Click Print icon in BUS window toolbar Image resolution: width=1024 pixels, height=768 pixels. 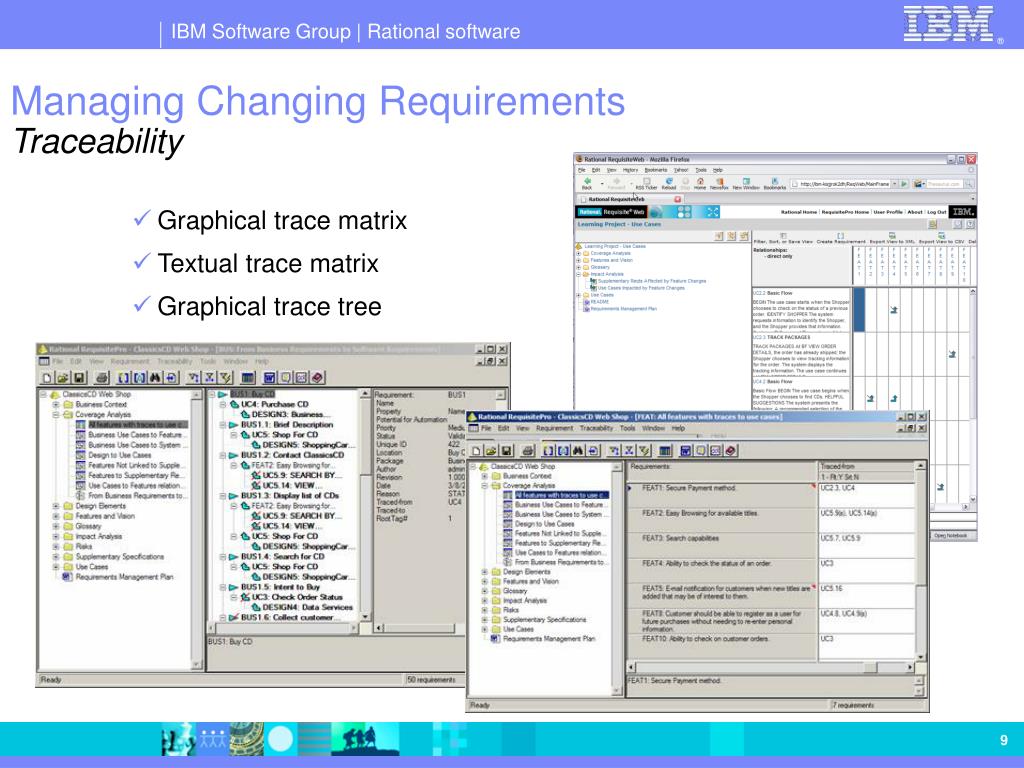(x=102, y=377)
